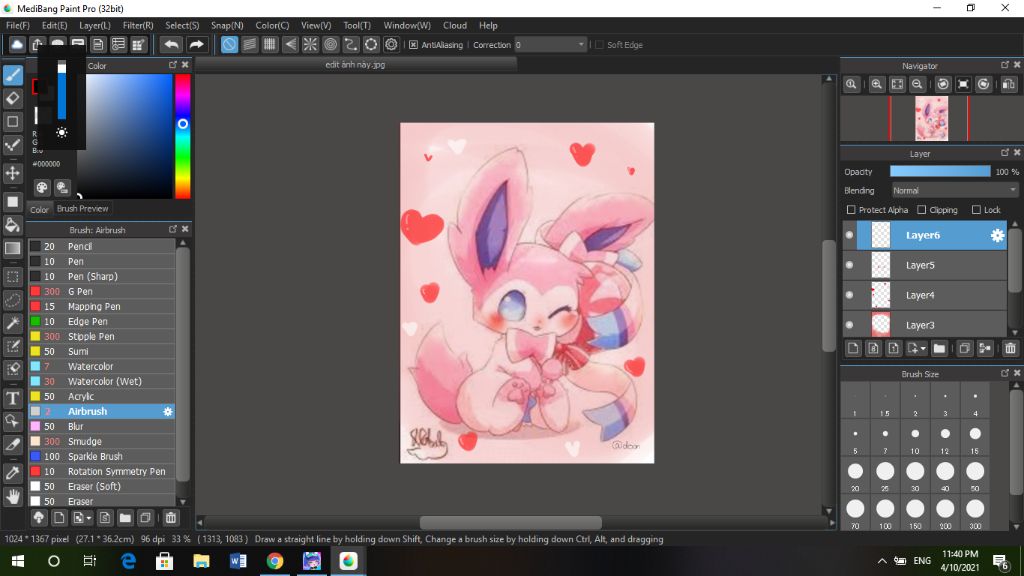Open the File menu
Viewport: 1024px width, 576px height.
click(x=18, y=25)
